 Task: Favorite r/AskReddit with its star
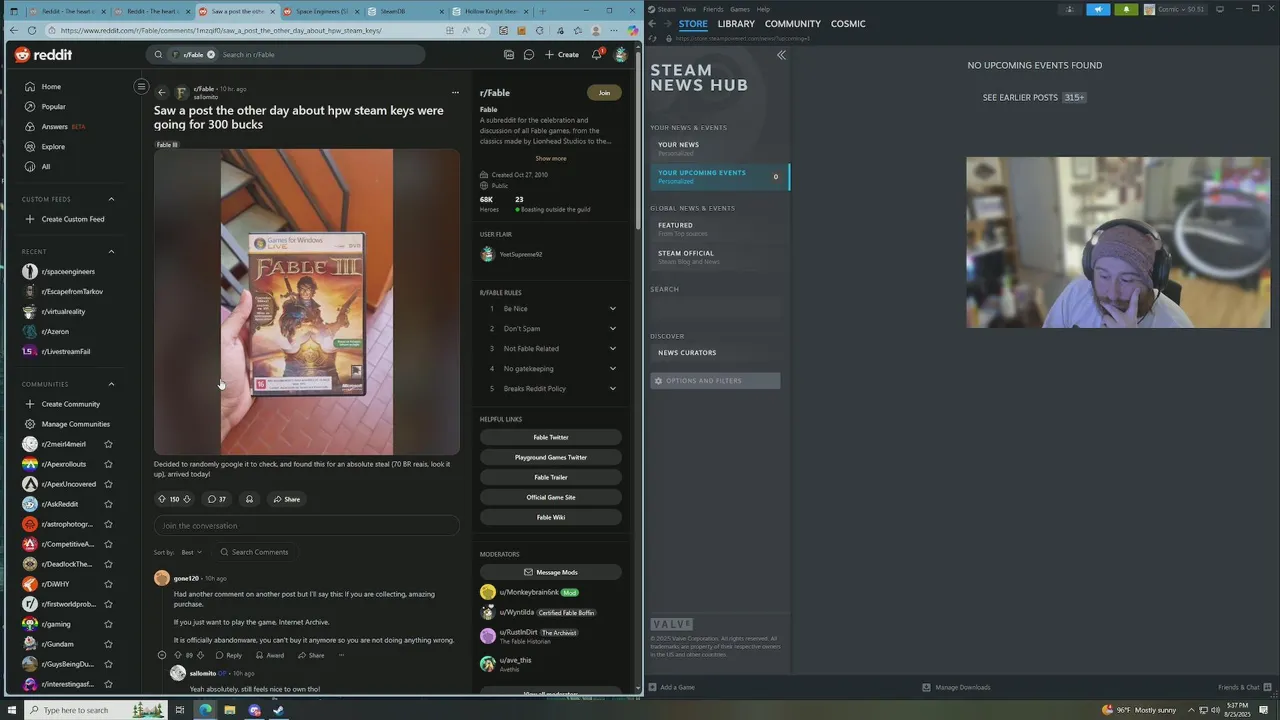[x=108, y=504]
